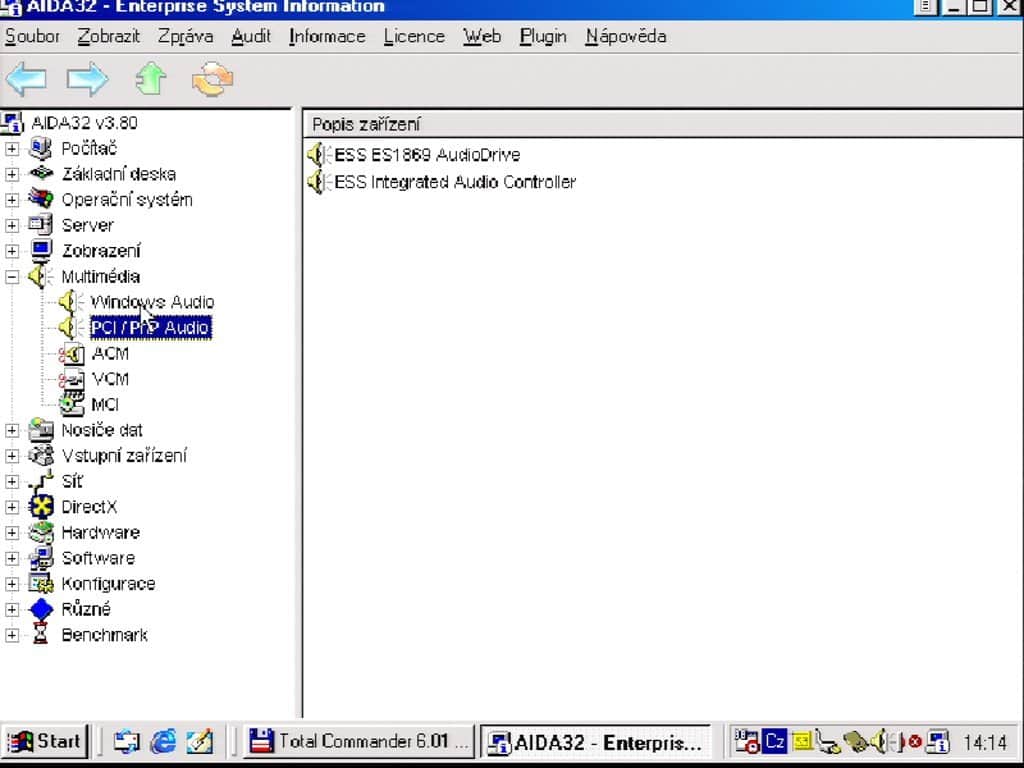Viewport: 1024px width, 768px height.
Task: Expand the Základní deska tree node
Action: (12, 174)
